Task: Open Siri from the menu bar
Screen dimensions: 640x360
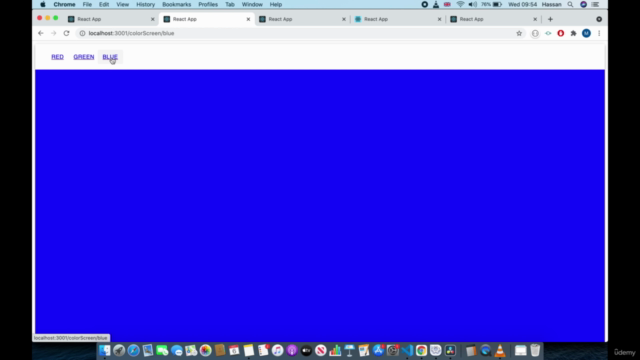Action: pyautogui.click(x=583, y=4)
